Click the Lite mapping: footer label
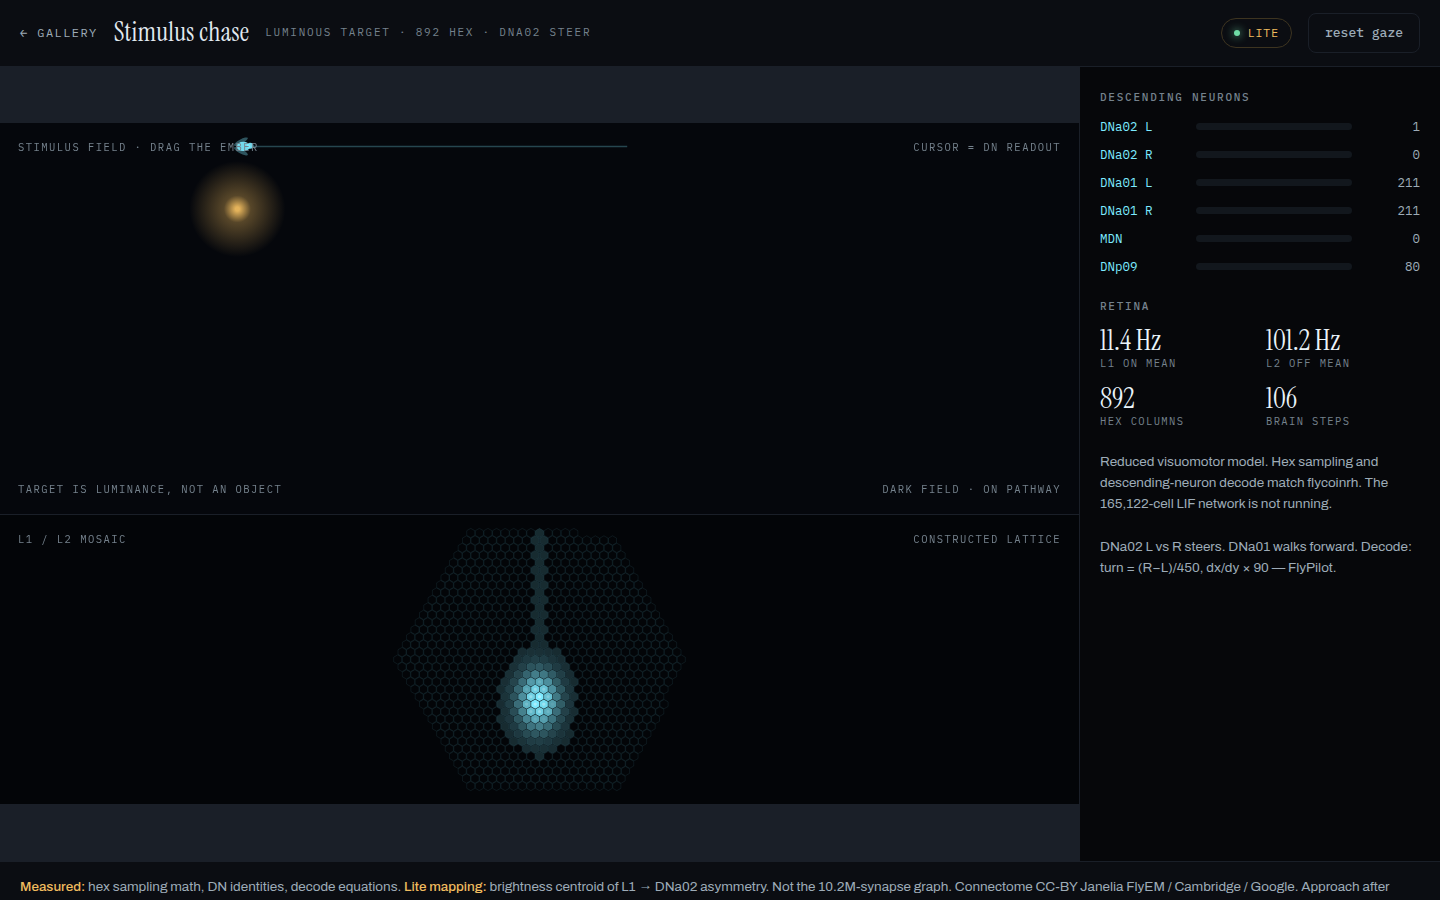Image resolution: width=1440 pixels, height=900 pixels. point(445,886)
